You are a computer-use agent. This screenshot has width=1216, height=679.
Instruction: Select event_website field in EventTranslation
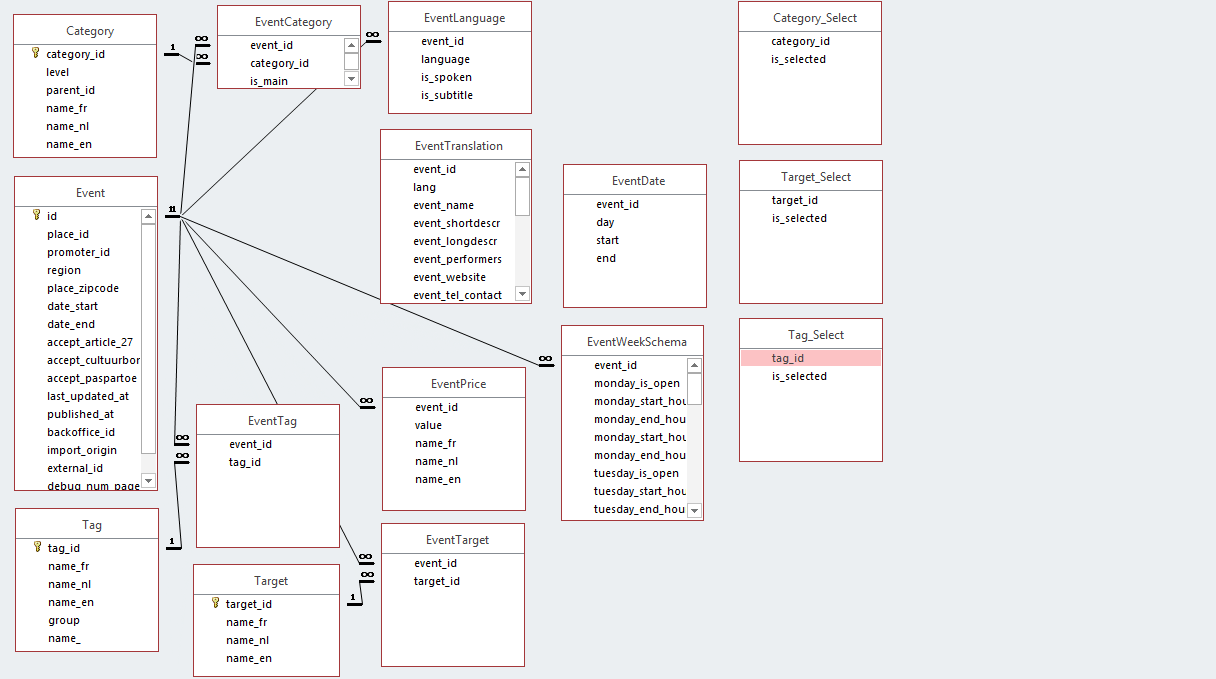(x=448, y=277)
